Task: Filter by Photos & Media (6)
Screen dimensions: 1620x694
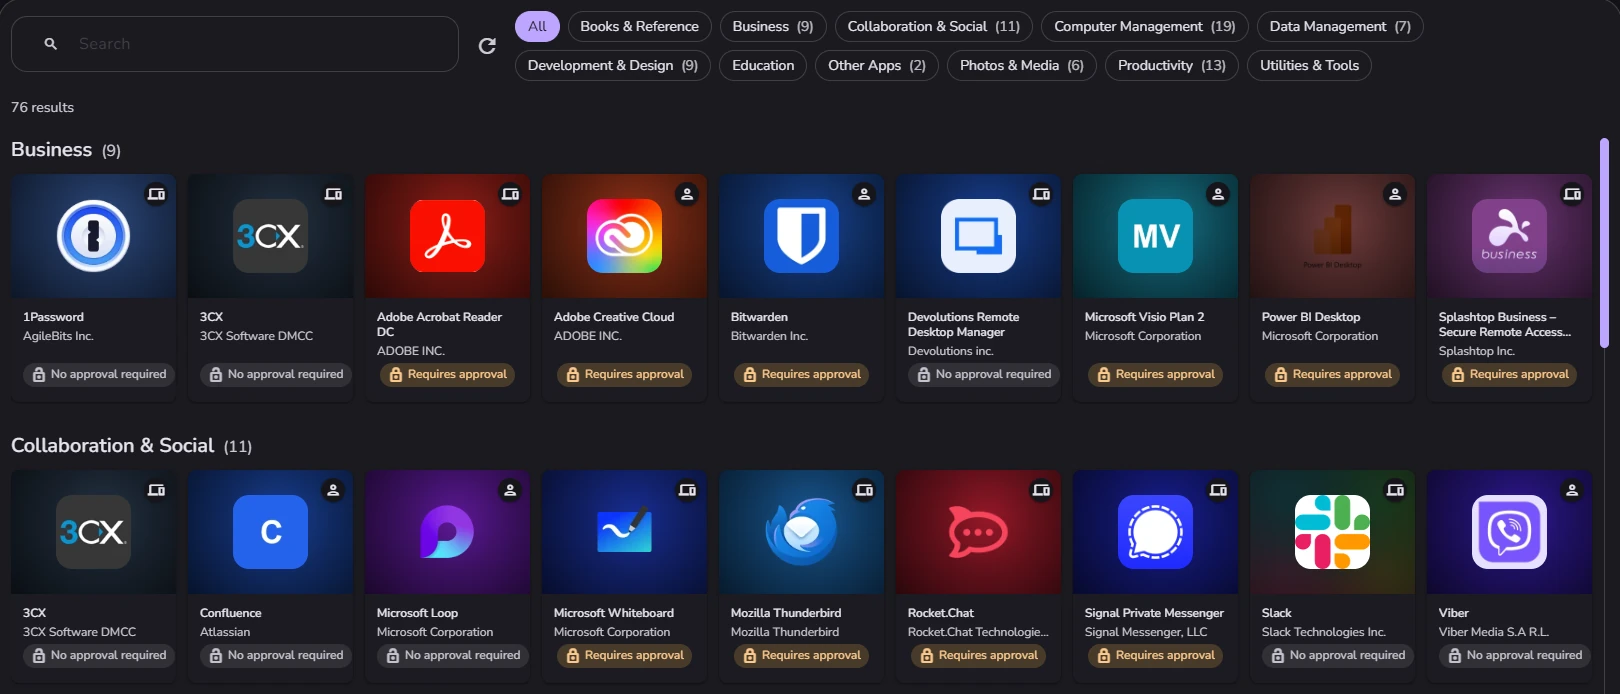Action: tap(1022, 65)
